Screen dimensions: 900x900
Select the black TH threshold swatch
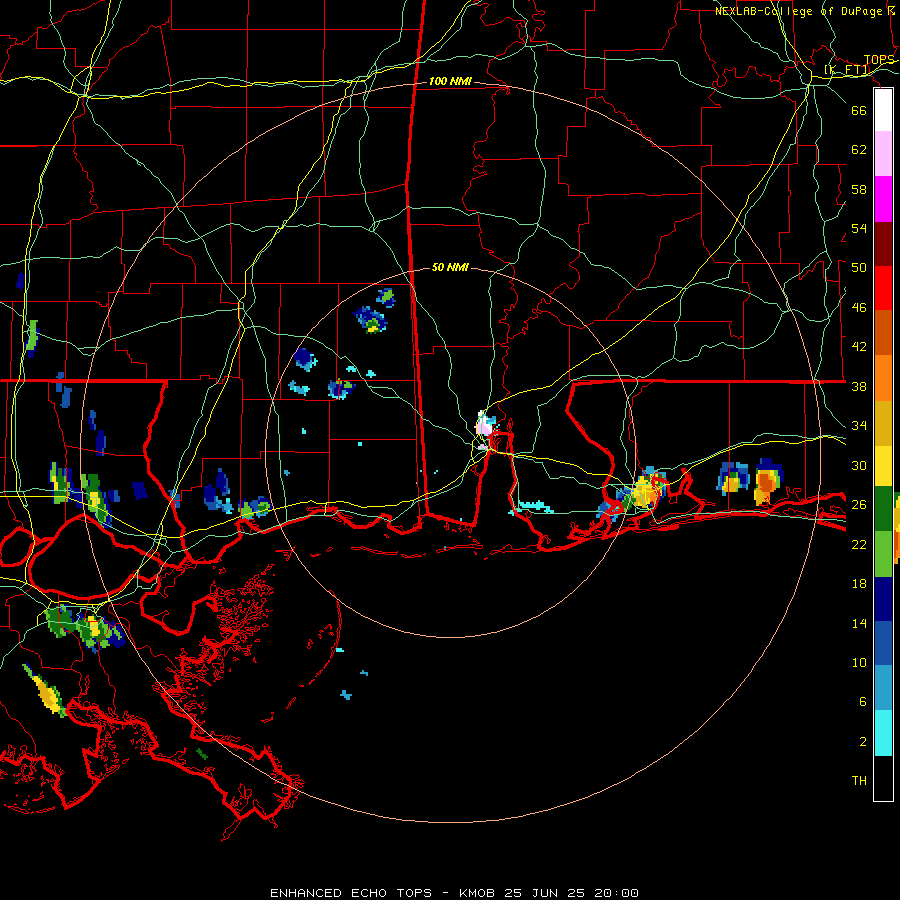click(x=883, y=778)
